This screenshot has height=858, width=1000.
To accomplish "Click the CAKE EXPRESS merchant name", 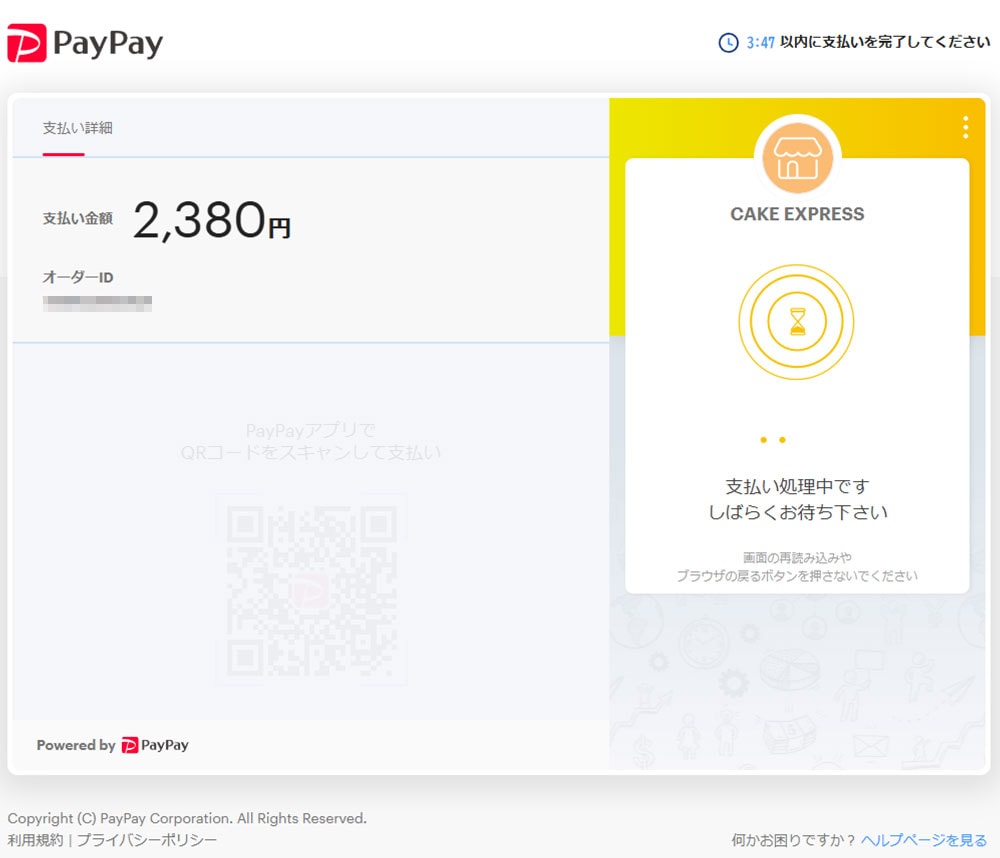I will pyautogui.click(x=797, y=214).
